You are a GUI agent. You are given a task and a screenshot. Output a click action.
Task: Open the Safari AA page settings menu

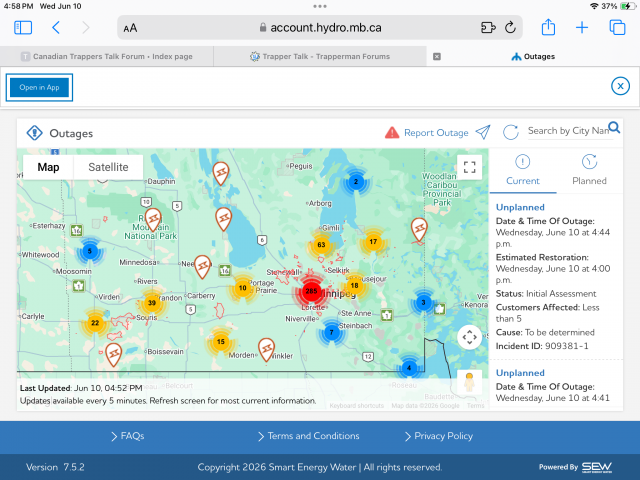[130, 28]
